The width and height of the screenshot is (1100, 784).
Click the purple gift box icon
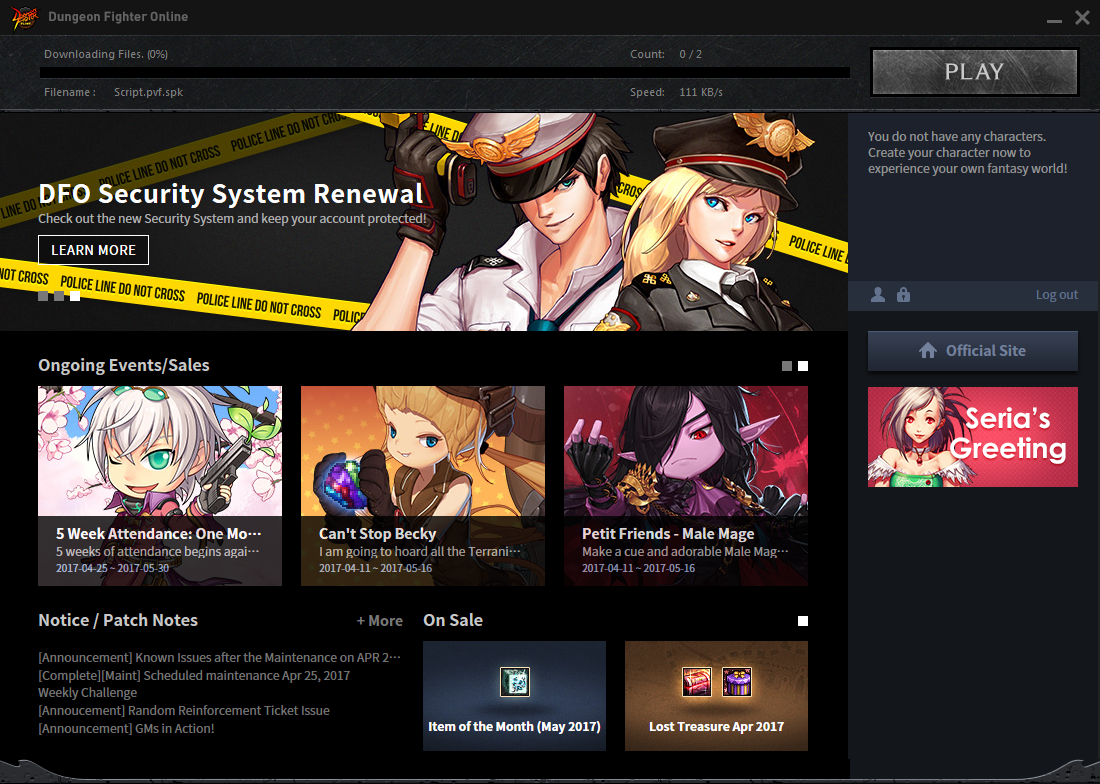click(737, 682)
